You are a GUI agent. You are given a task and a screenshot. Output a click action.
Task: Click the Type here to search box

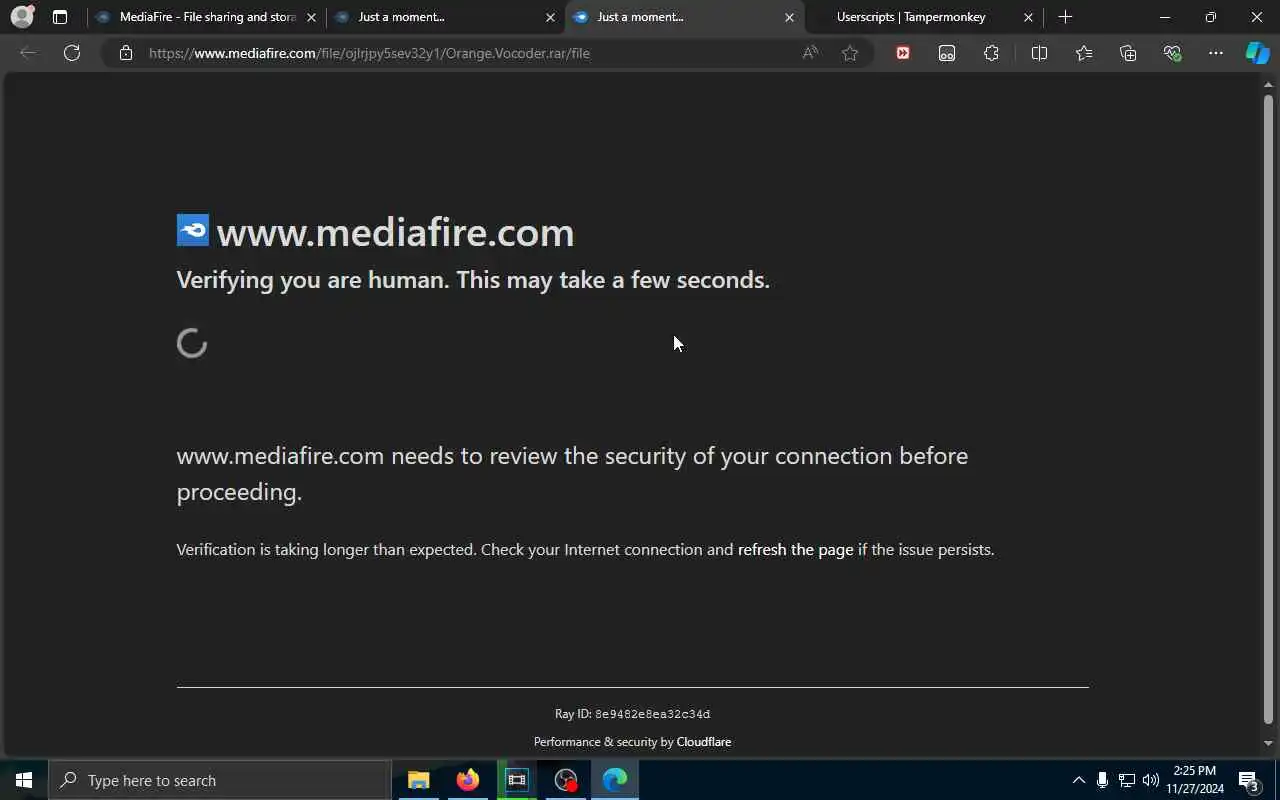pos(220,780)
